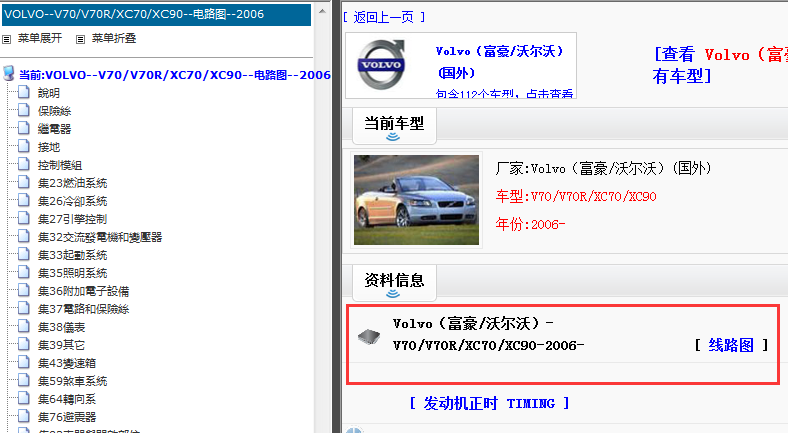Click the Volvo V70/V70R/XC70/XC90-2006- data entry text
Image resolution: width=788 pixels, height=433 pixels.
pos(488,334)
